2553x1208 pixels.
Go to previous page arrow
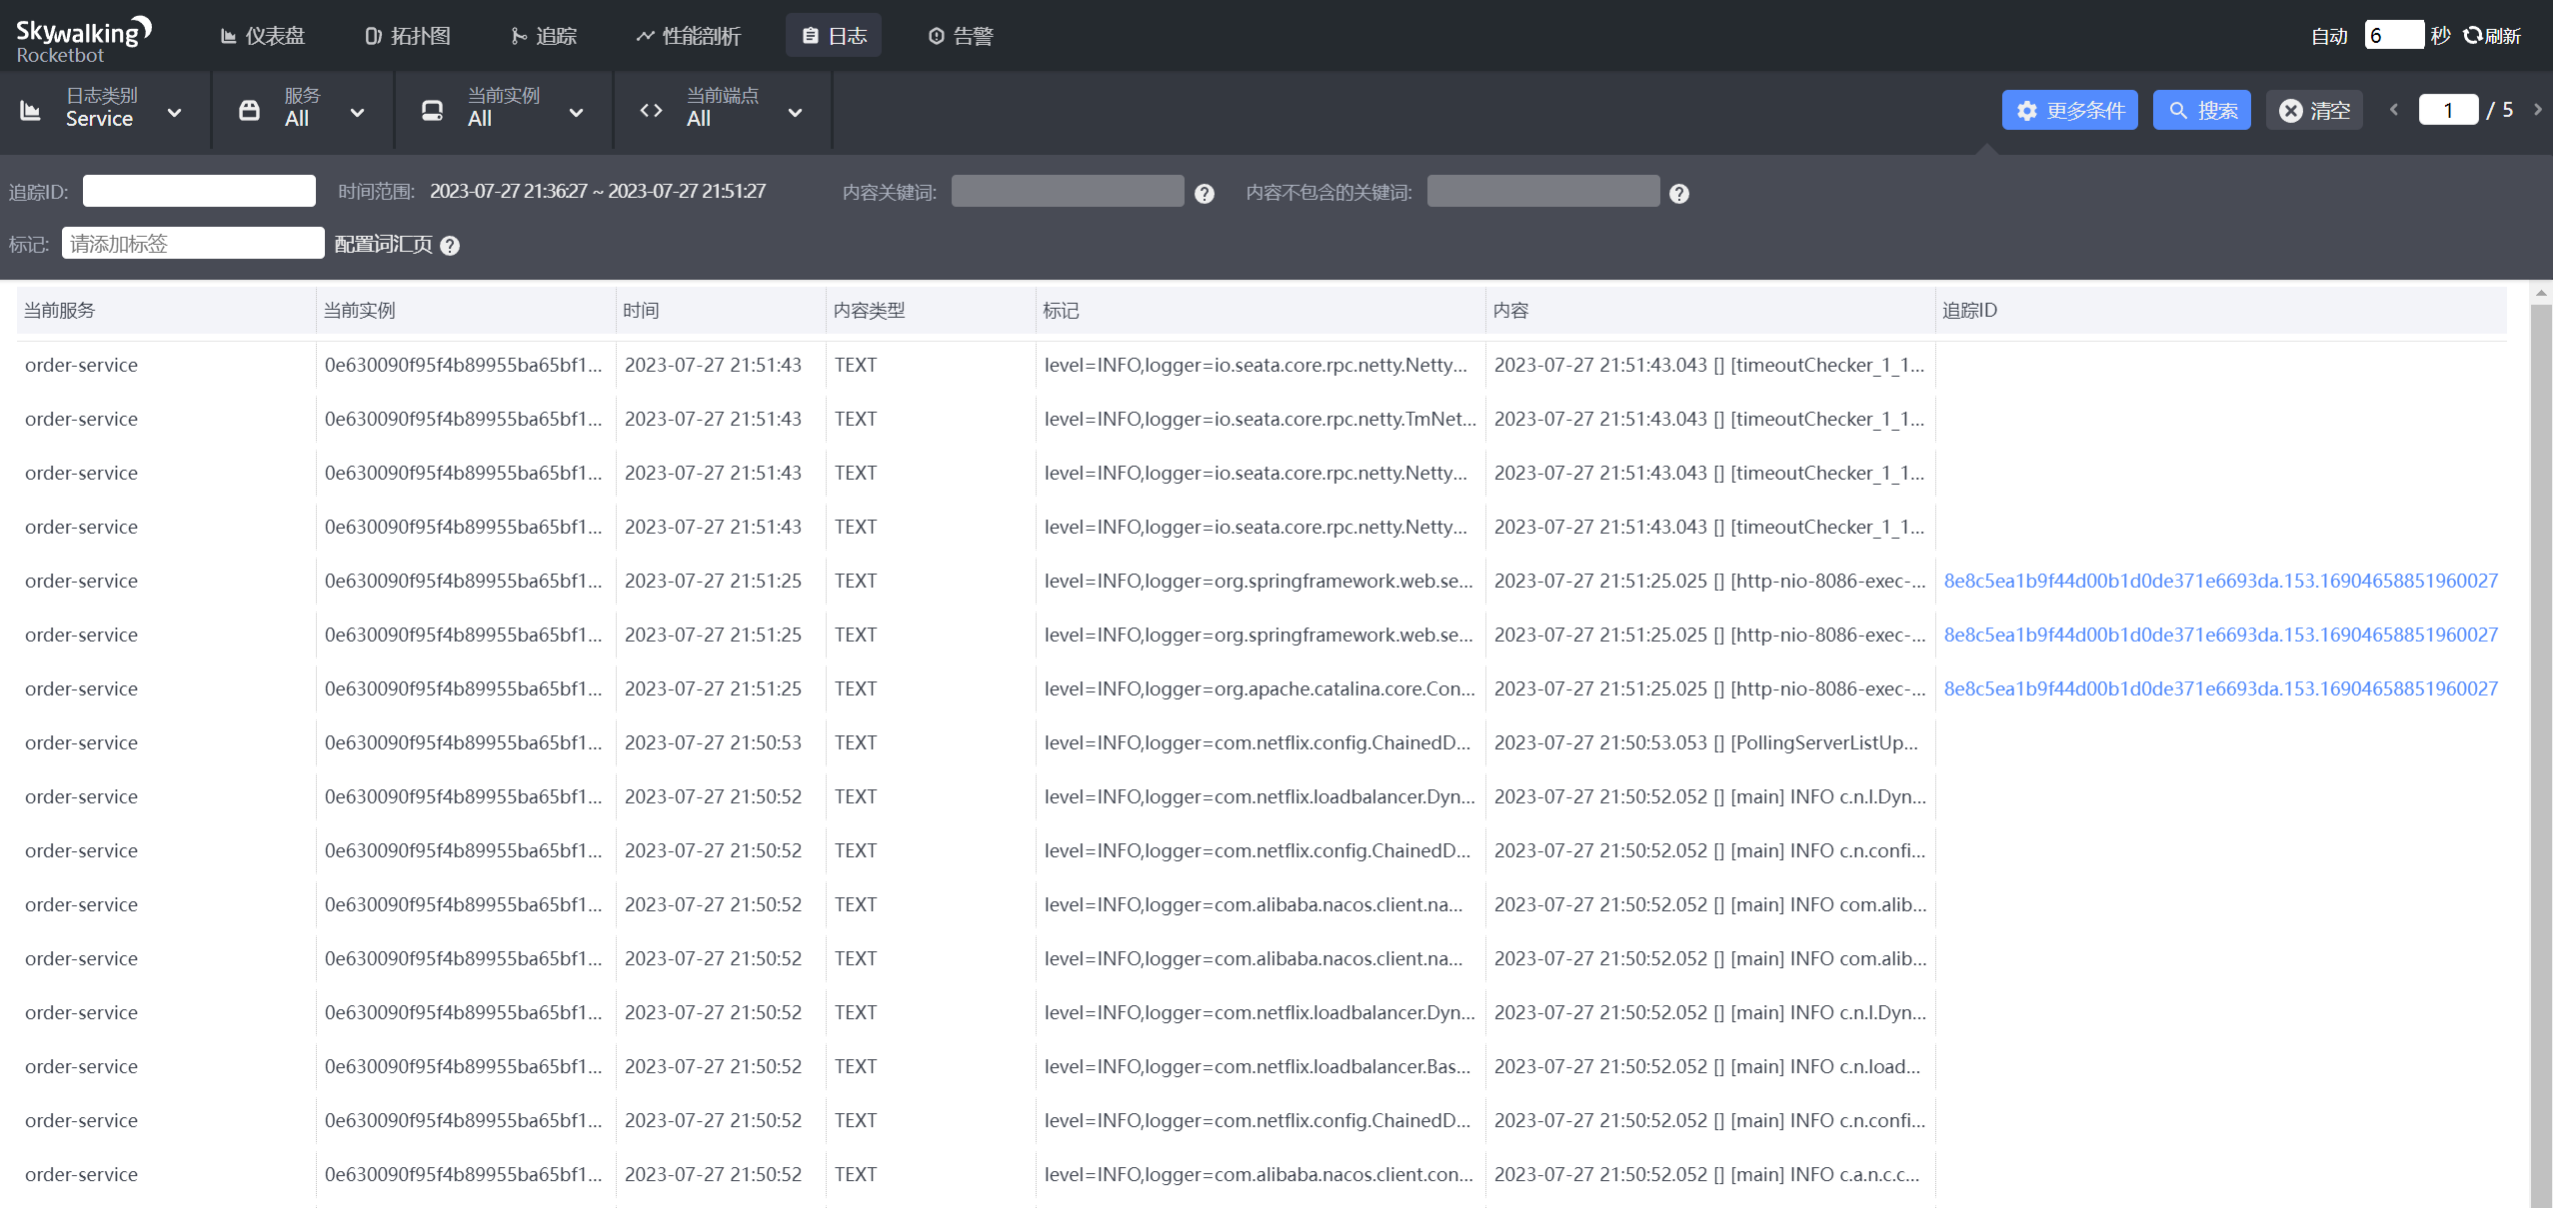coord(2394,110)
